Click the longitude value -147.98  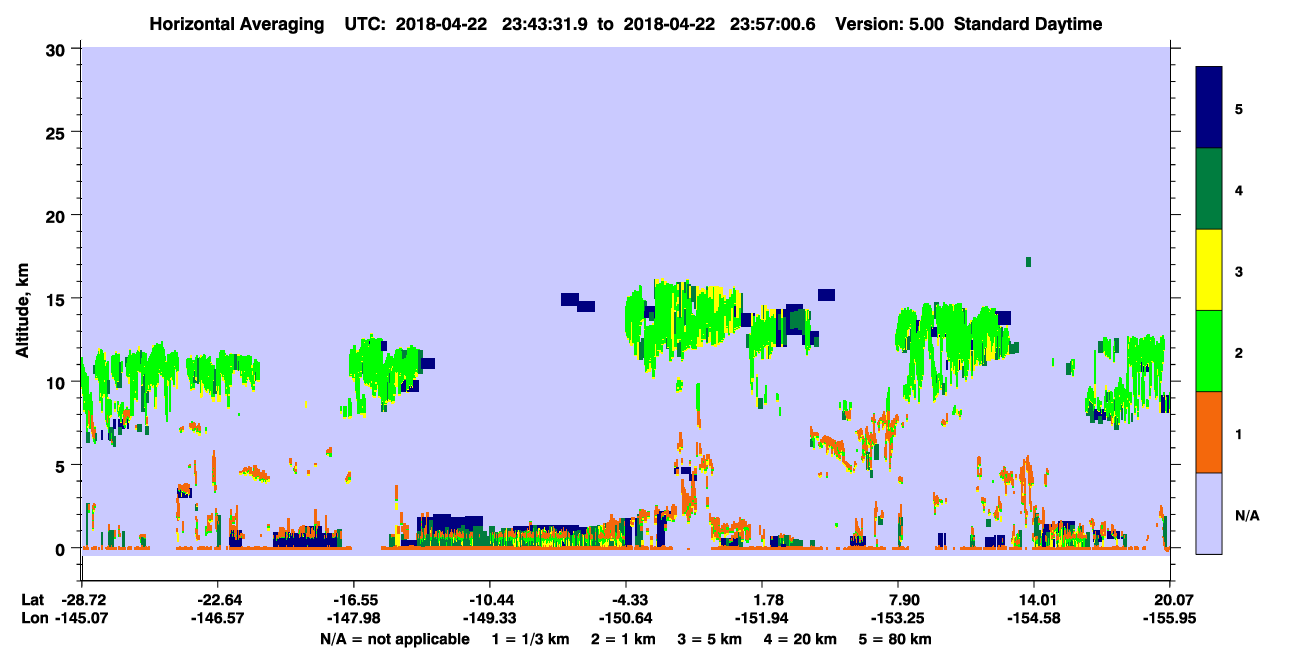(353, 619)
